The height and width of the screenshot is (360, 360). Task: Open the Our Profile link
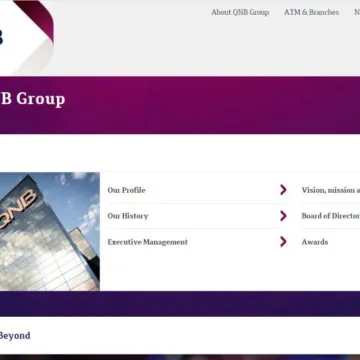pos(126,190)
